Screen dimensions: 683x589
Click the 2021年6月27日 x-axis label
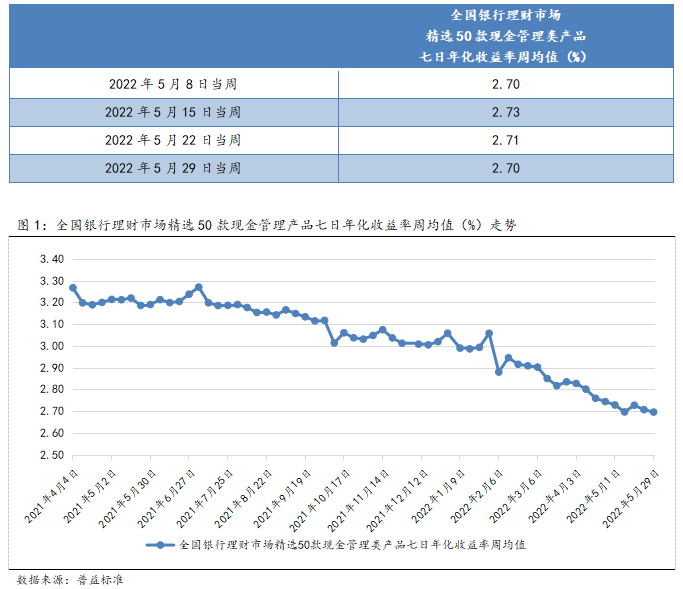166,491
